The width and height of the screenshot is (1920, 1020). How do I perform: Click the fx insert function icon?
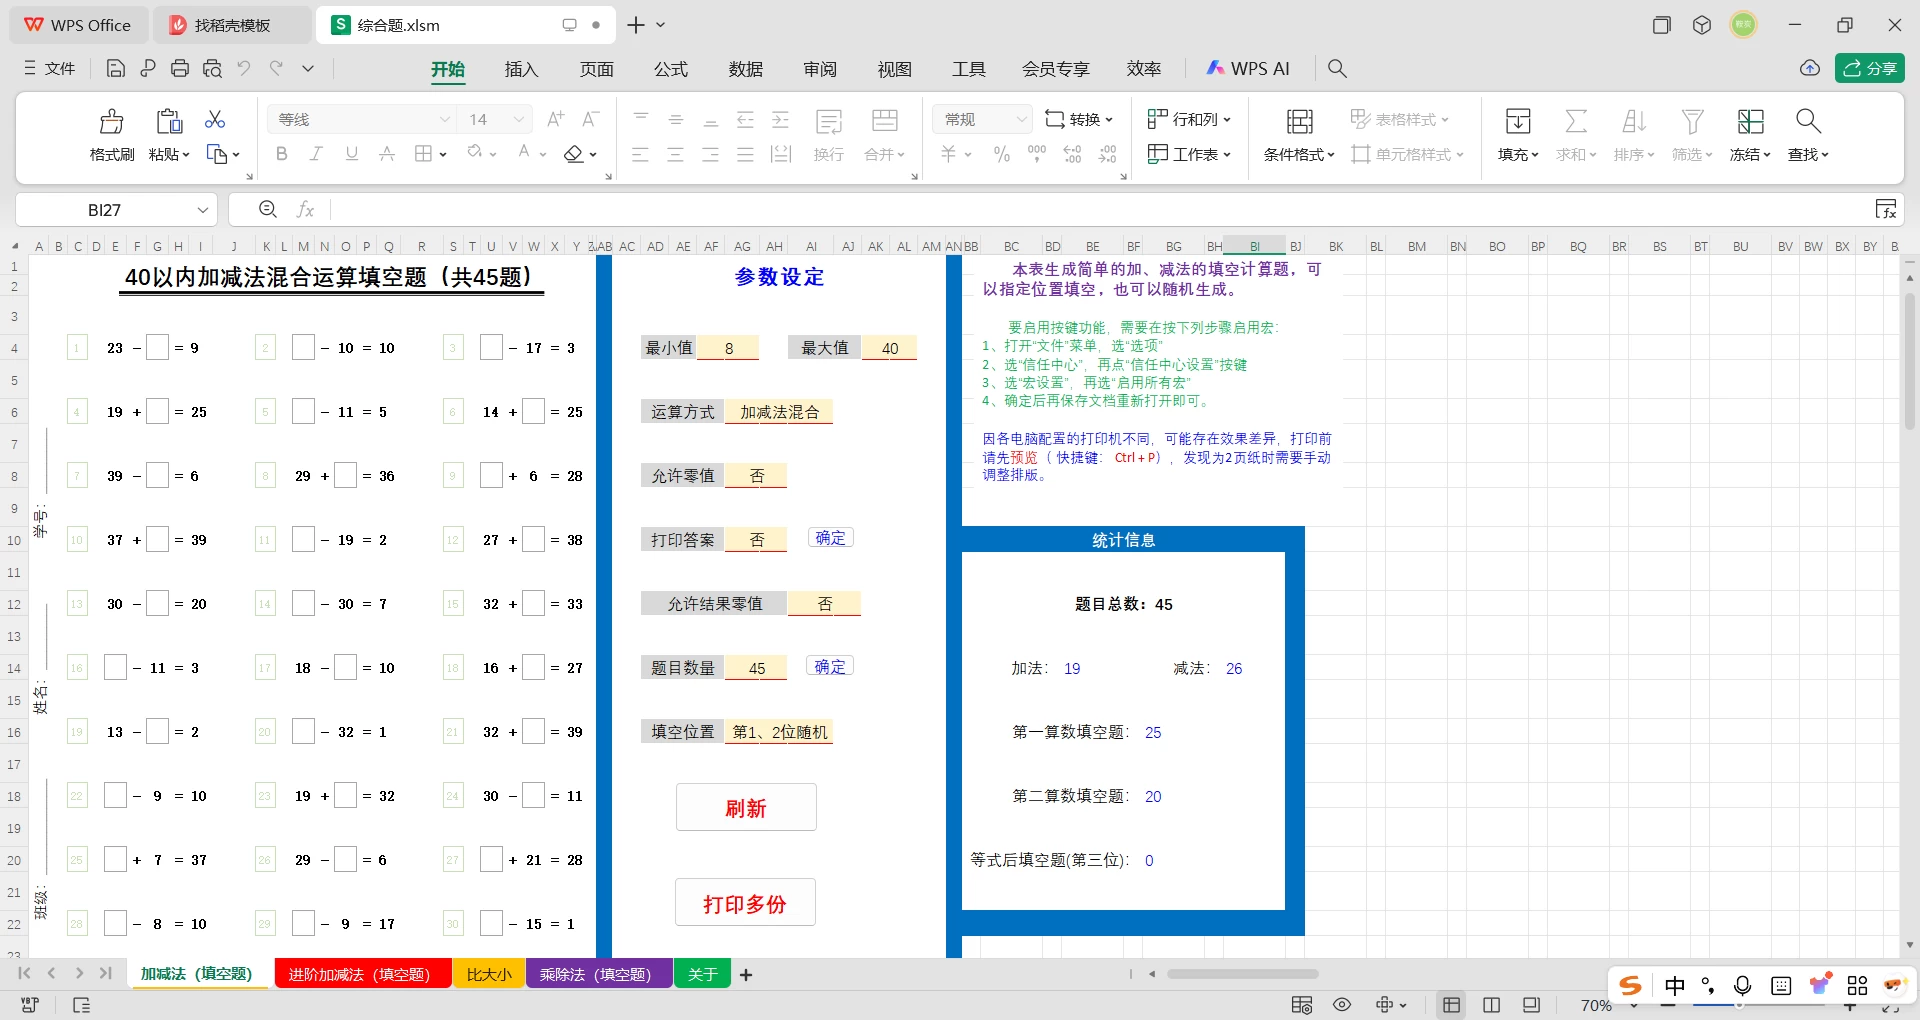coord(306,209)
